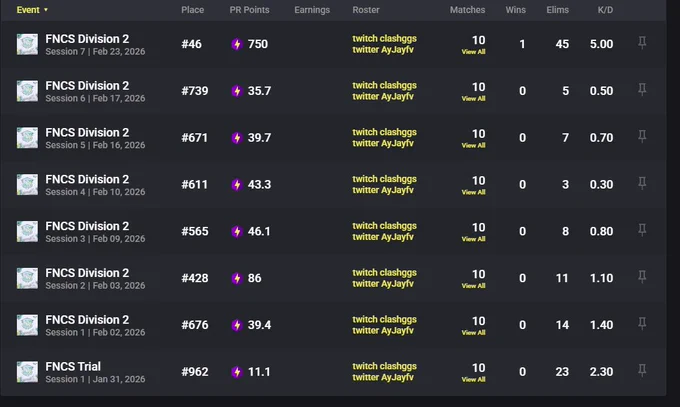680x407 pixels.
Task: Click lightning icon beside 11.1 points
Action: point(236,372)
